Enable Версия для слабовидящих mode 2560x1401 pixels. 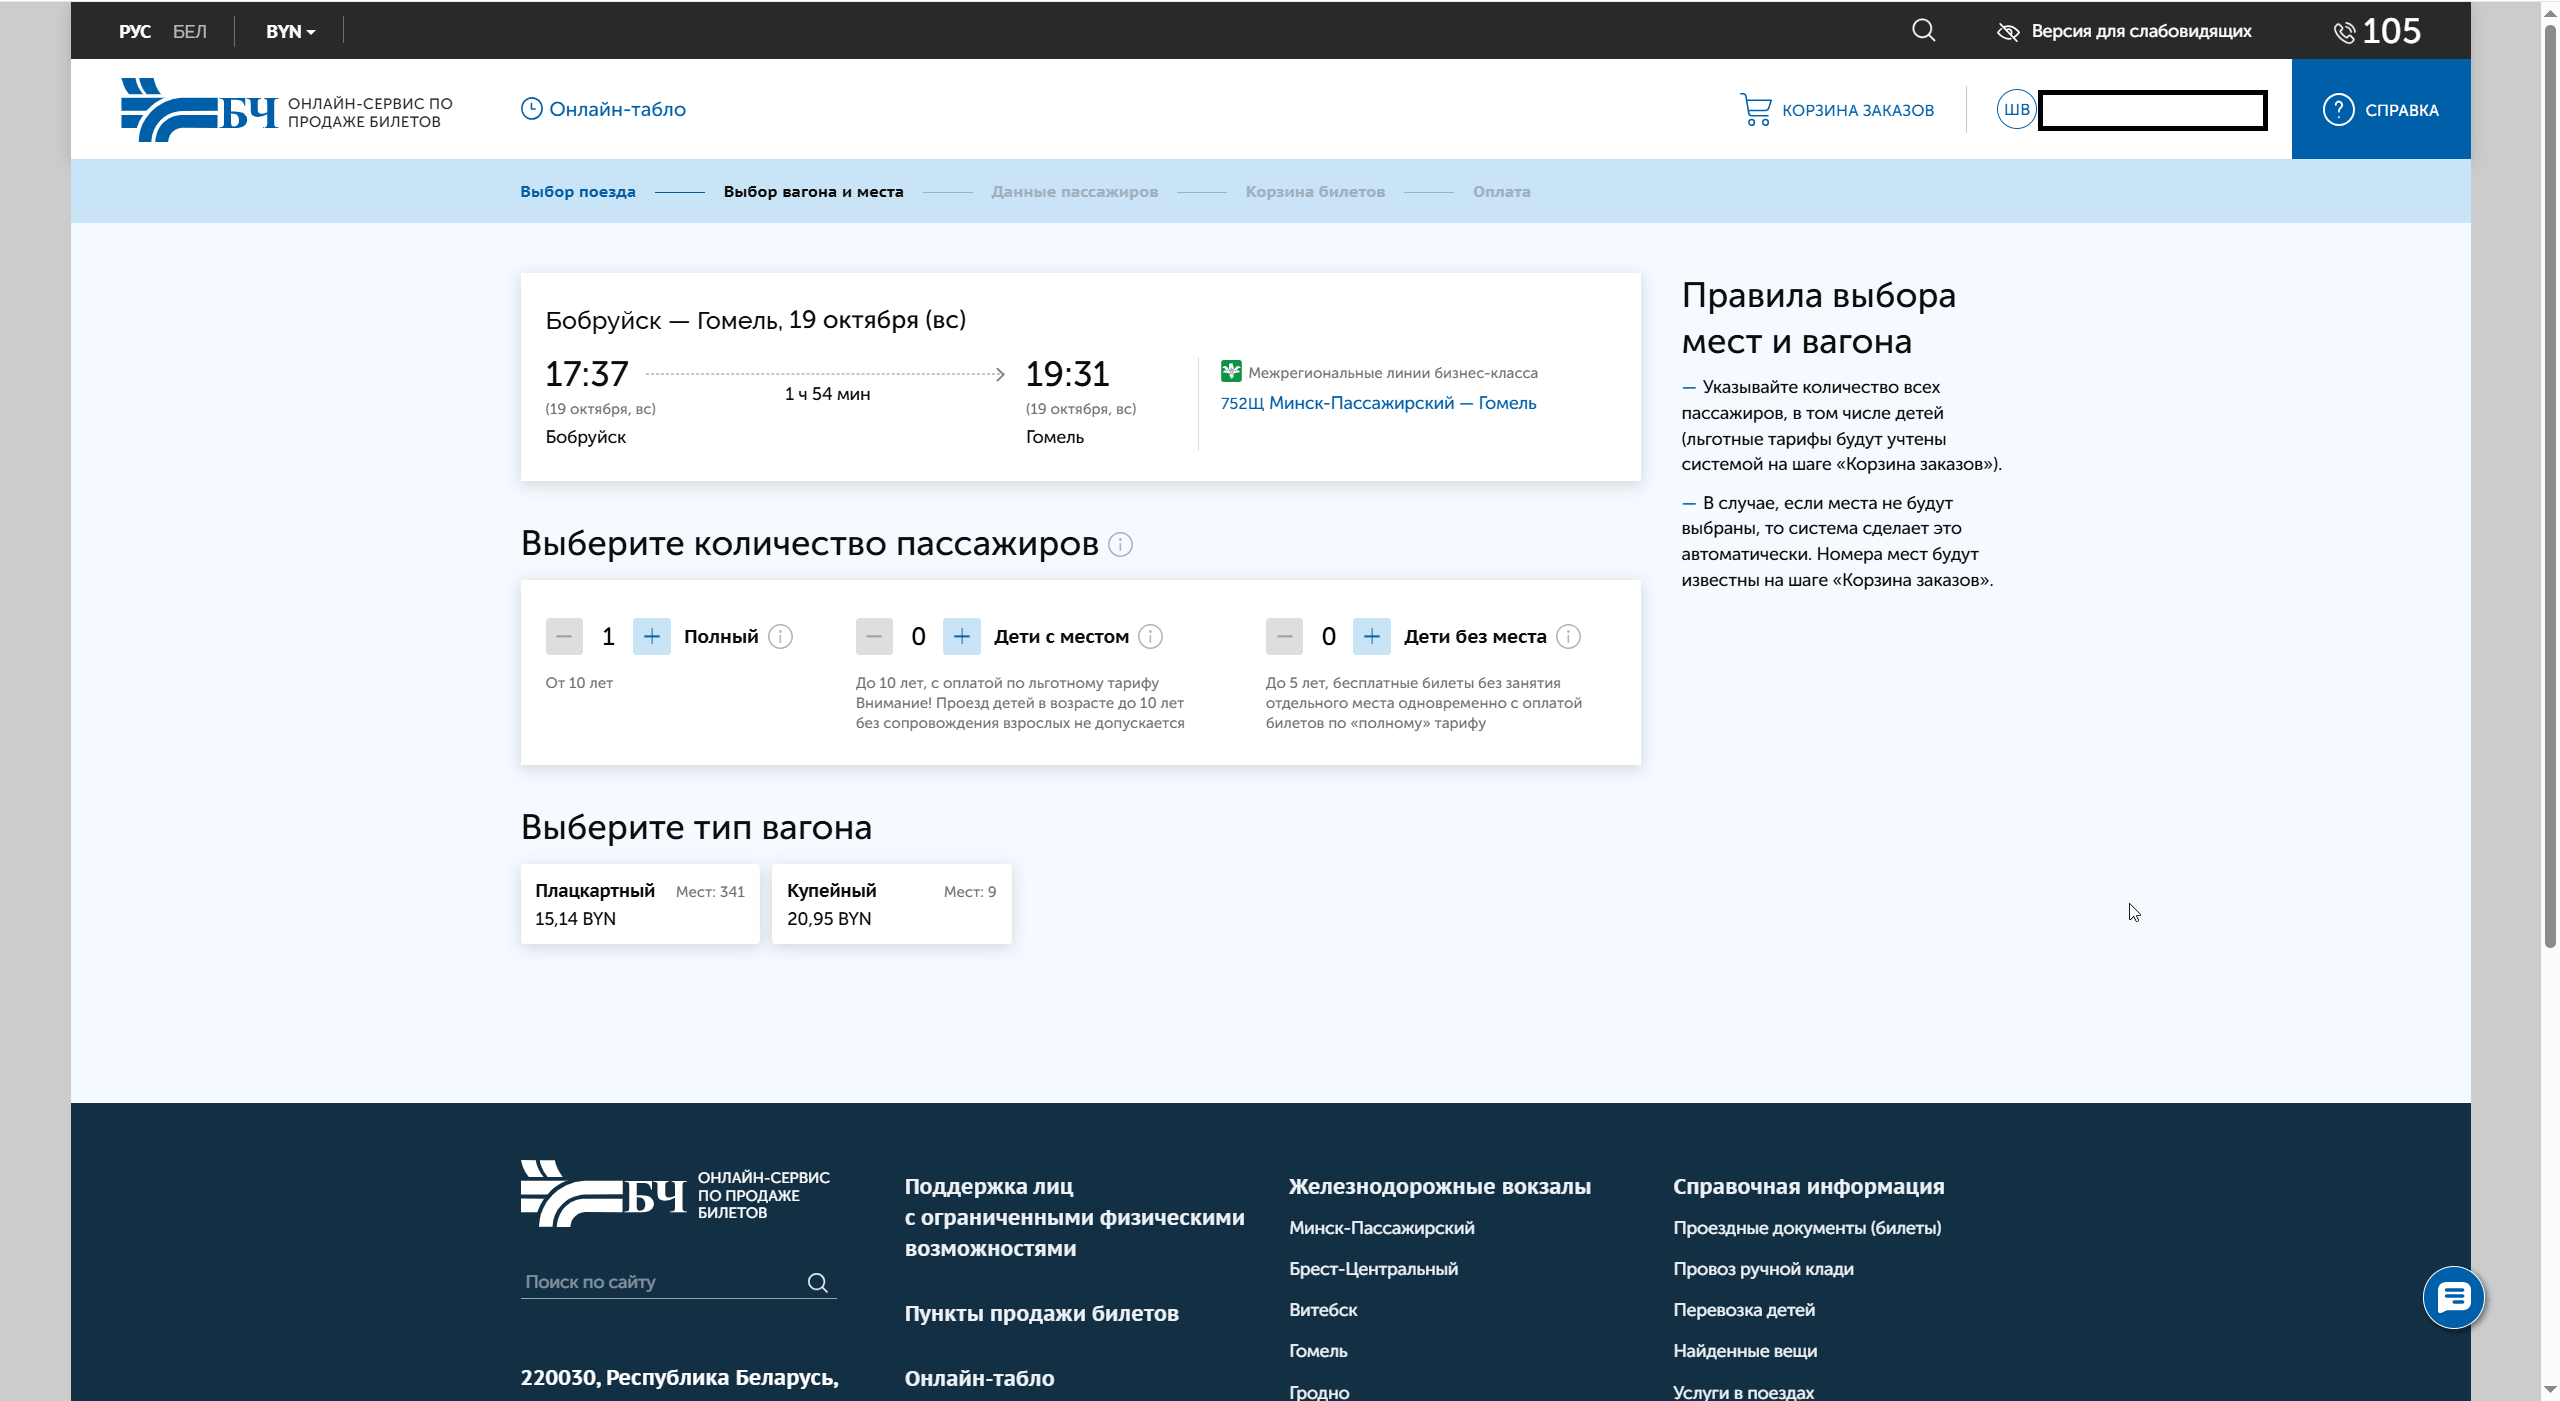[2124, 31]
